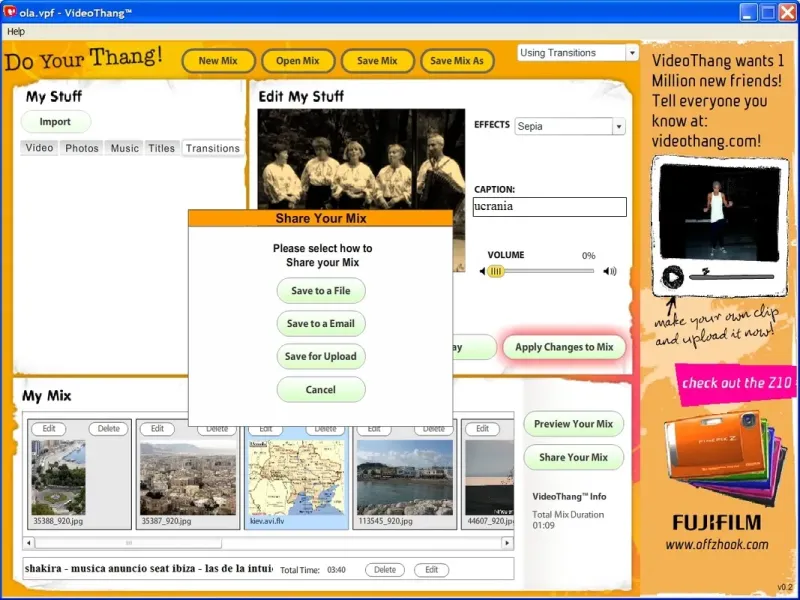The image size is (800, 600).
Task: Edit the 35388_920.jpg clip
Action: point(49,429)
